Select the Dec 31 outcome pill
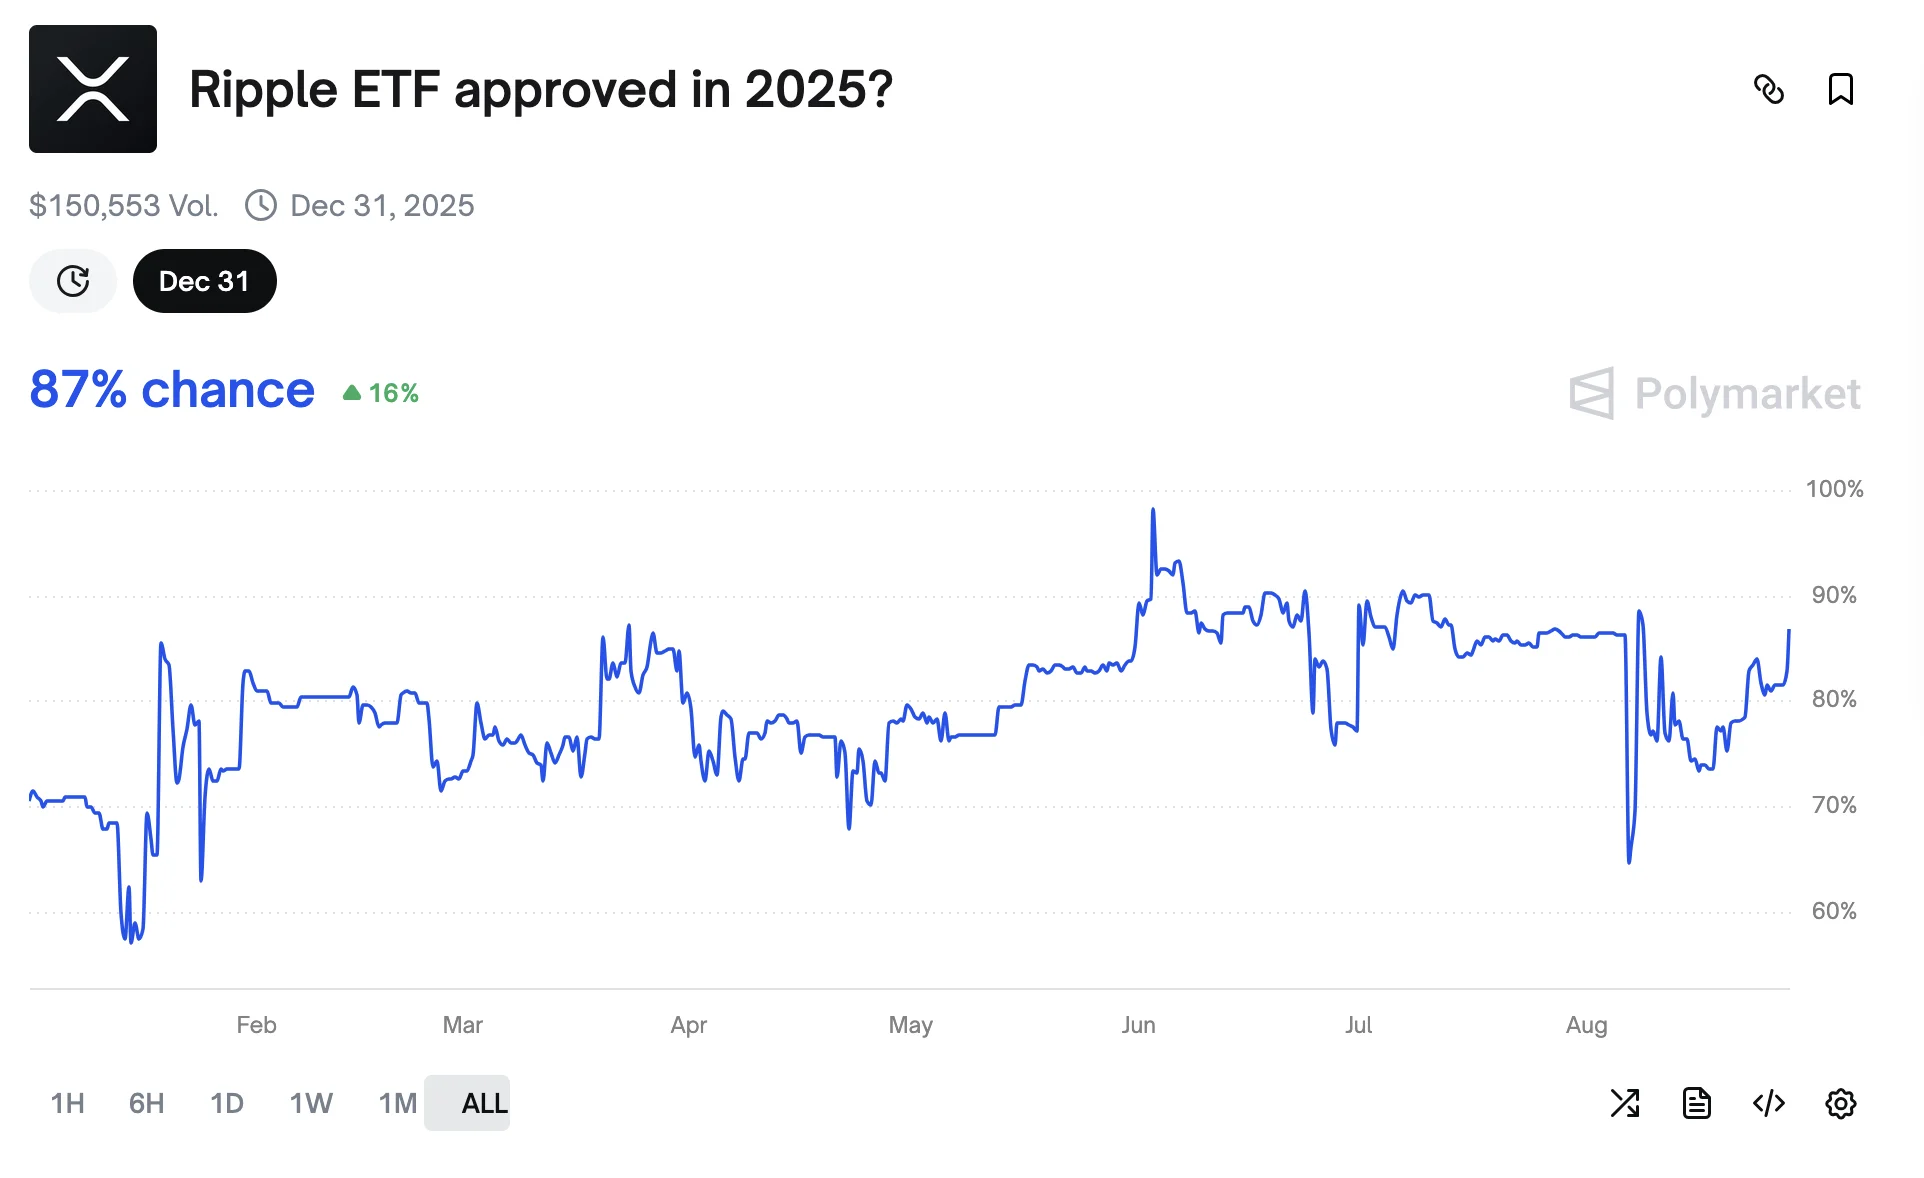Viewport: 1924px width, 1178px height. [x=204, y=281]
